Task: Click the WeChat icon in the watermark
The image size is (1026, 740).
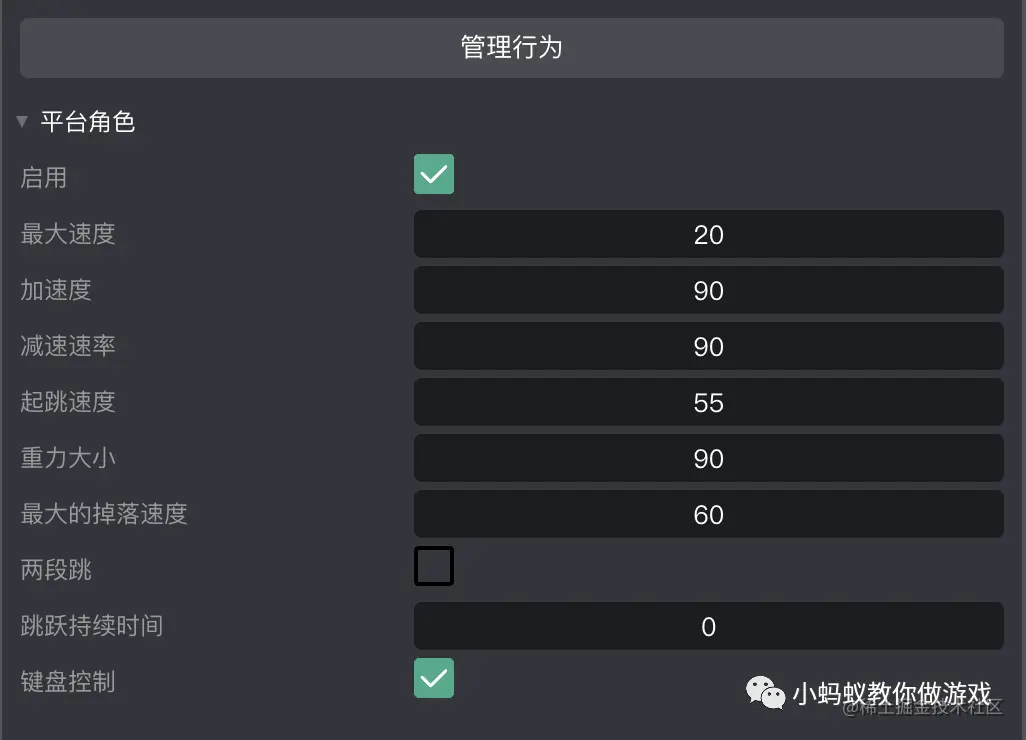Action: (x=764, y=692)
